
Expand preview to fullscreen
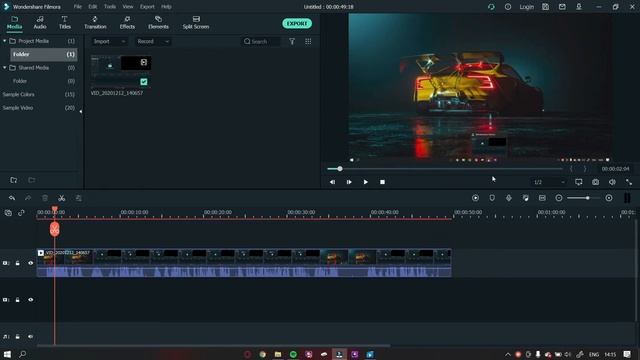629,182
